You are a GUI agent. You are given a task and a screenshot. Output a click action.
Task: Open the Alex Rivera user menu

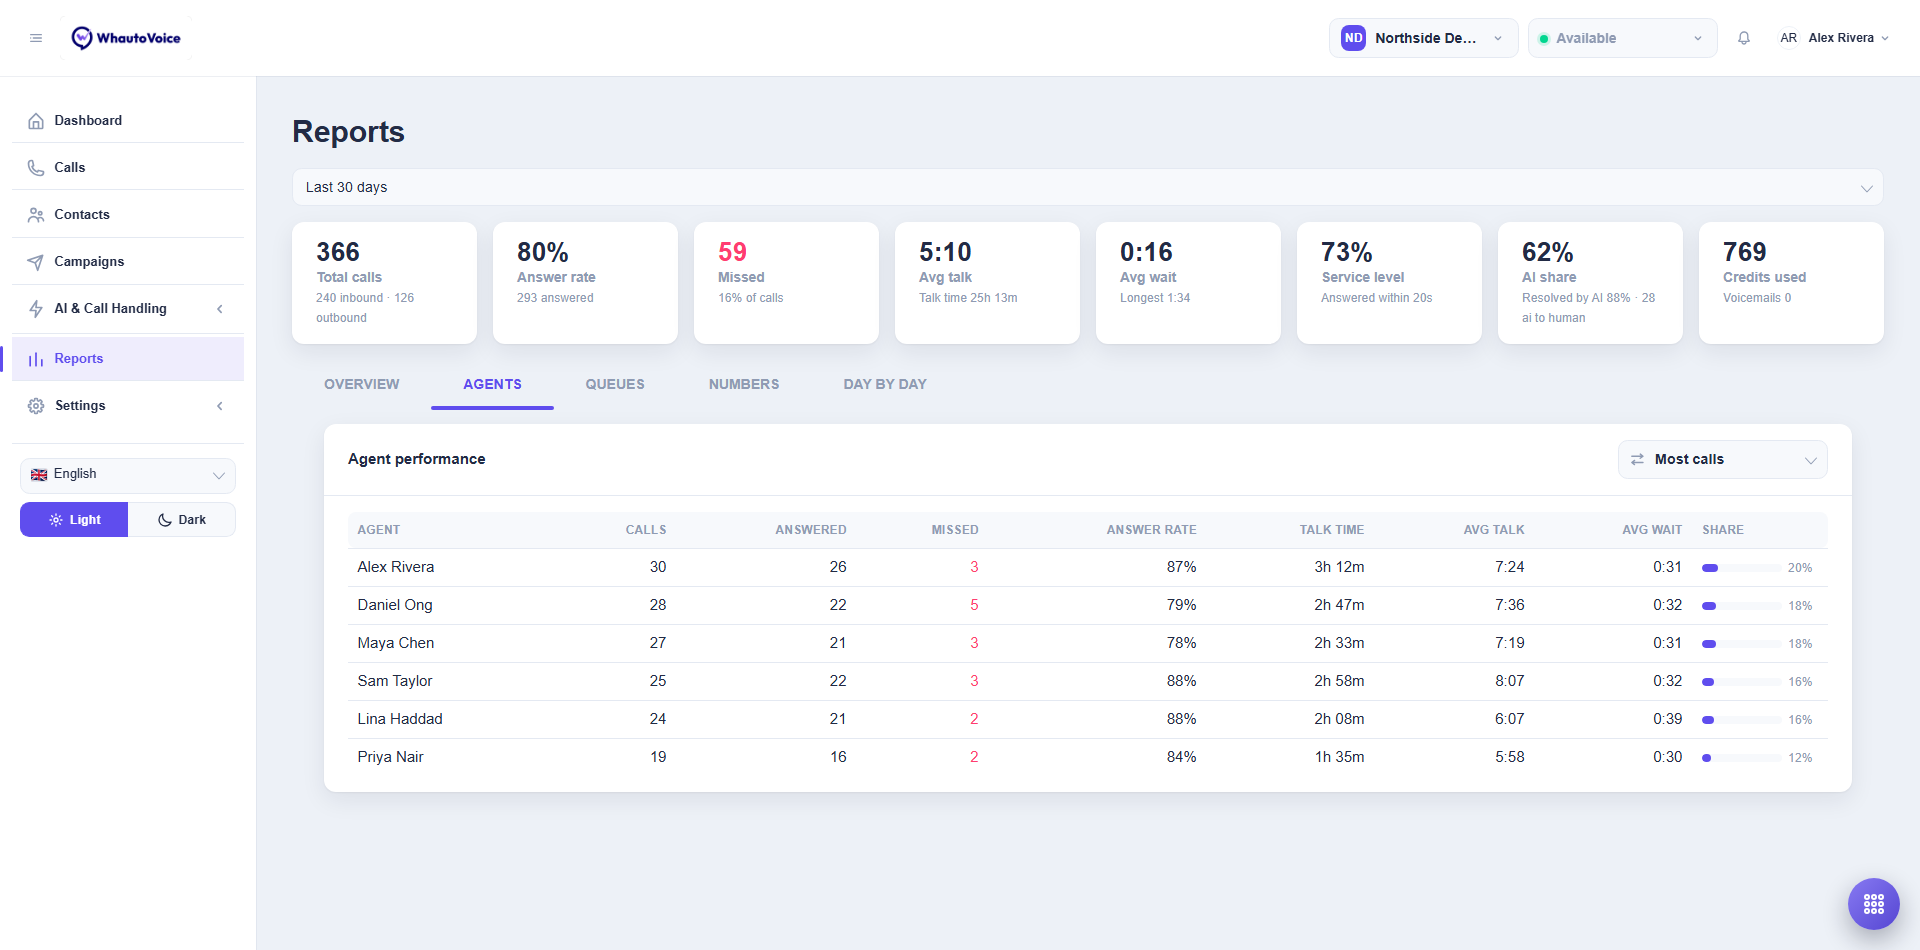pyautogui.click(x=1834, y=38)
